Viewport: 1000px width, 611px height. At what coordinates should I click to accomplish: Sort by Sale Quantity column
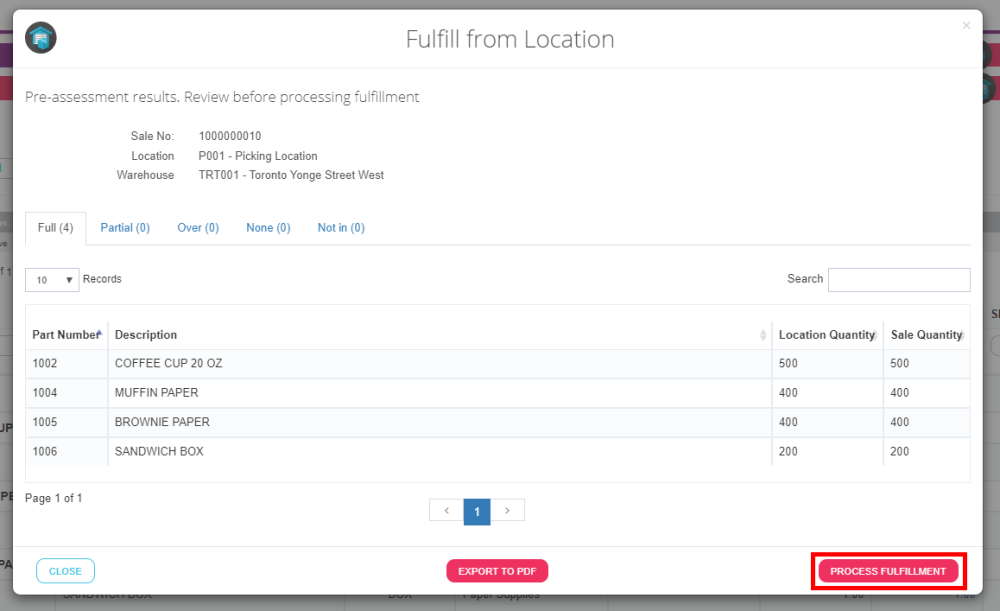[961, 335]
